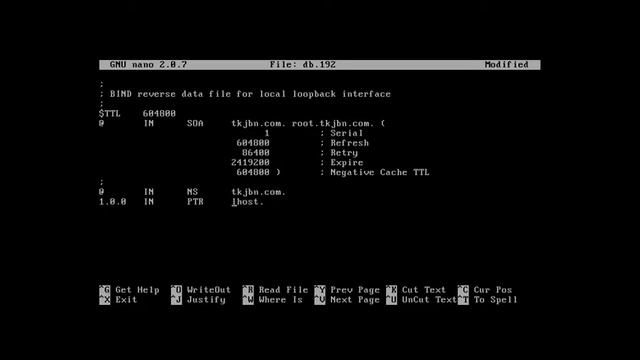Click the BIND reverse data file comment line
The width and height of the screenshot is (640, 360).
coord(245,94)
